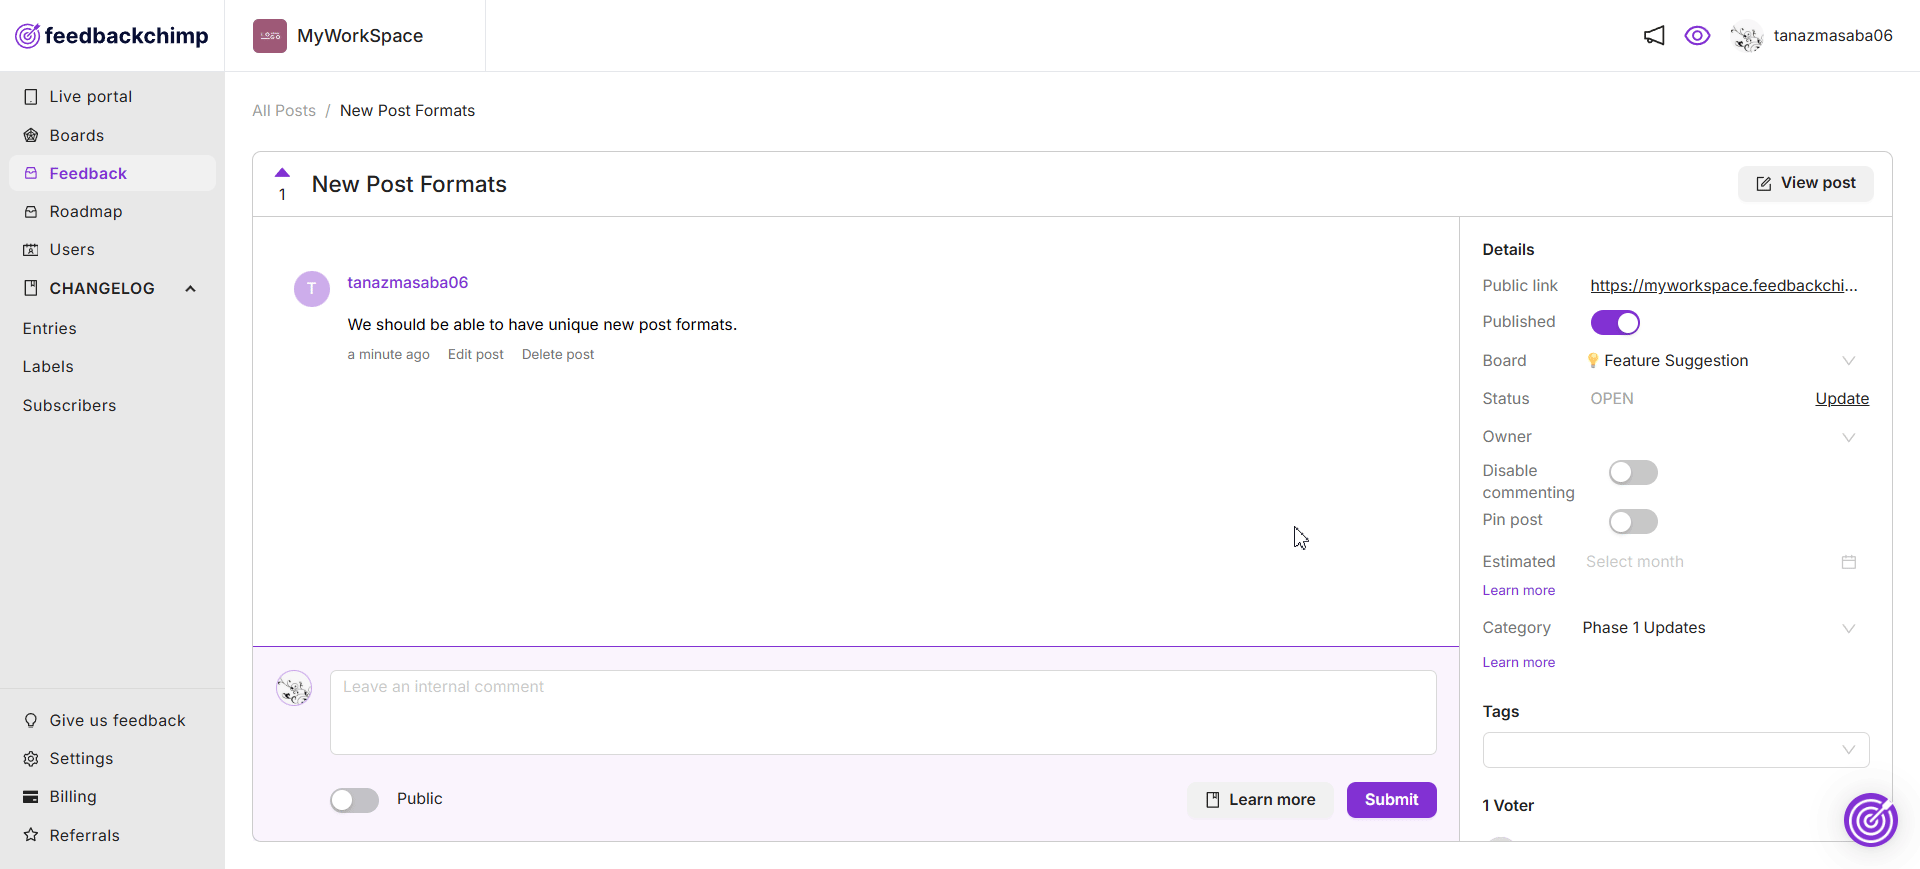Click Learn more under Estimated
The image size is (1920, 869).
[1518, 591]
